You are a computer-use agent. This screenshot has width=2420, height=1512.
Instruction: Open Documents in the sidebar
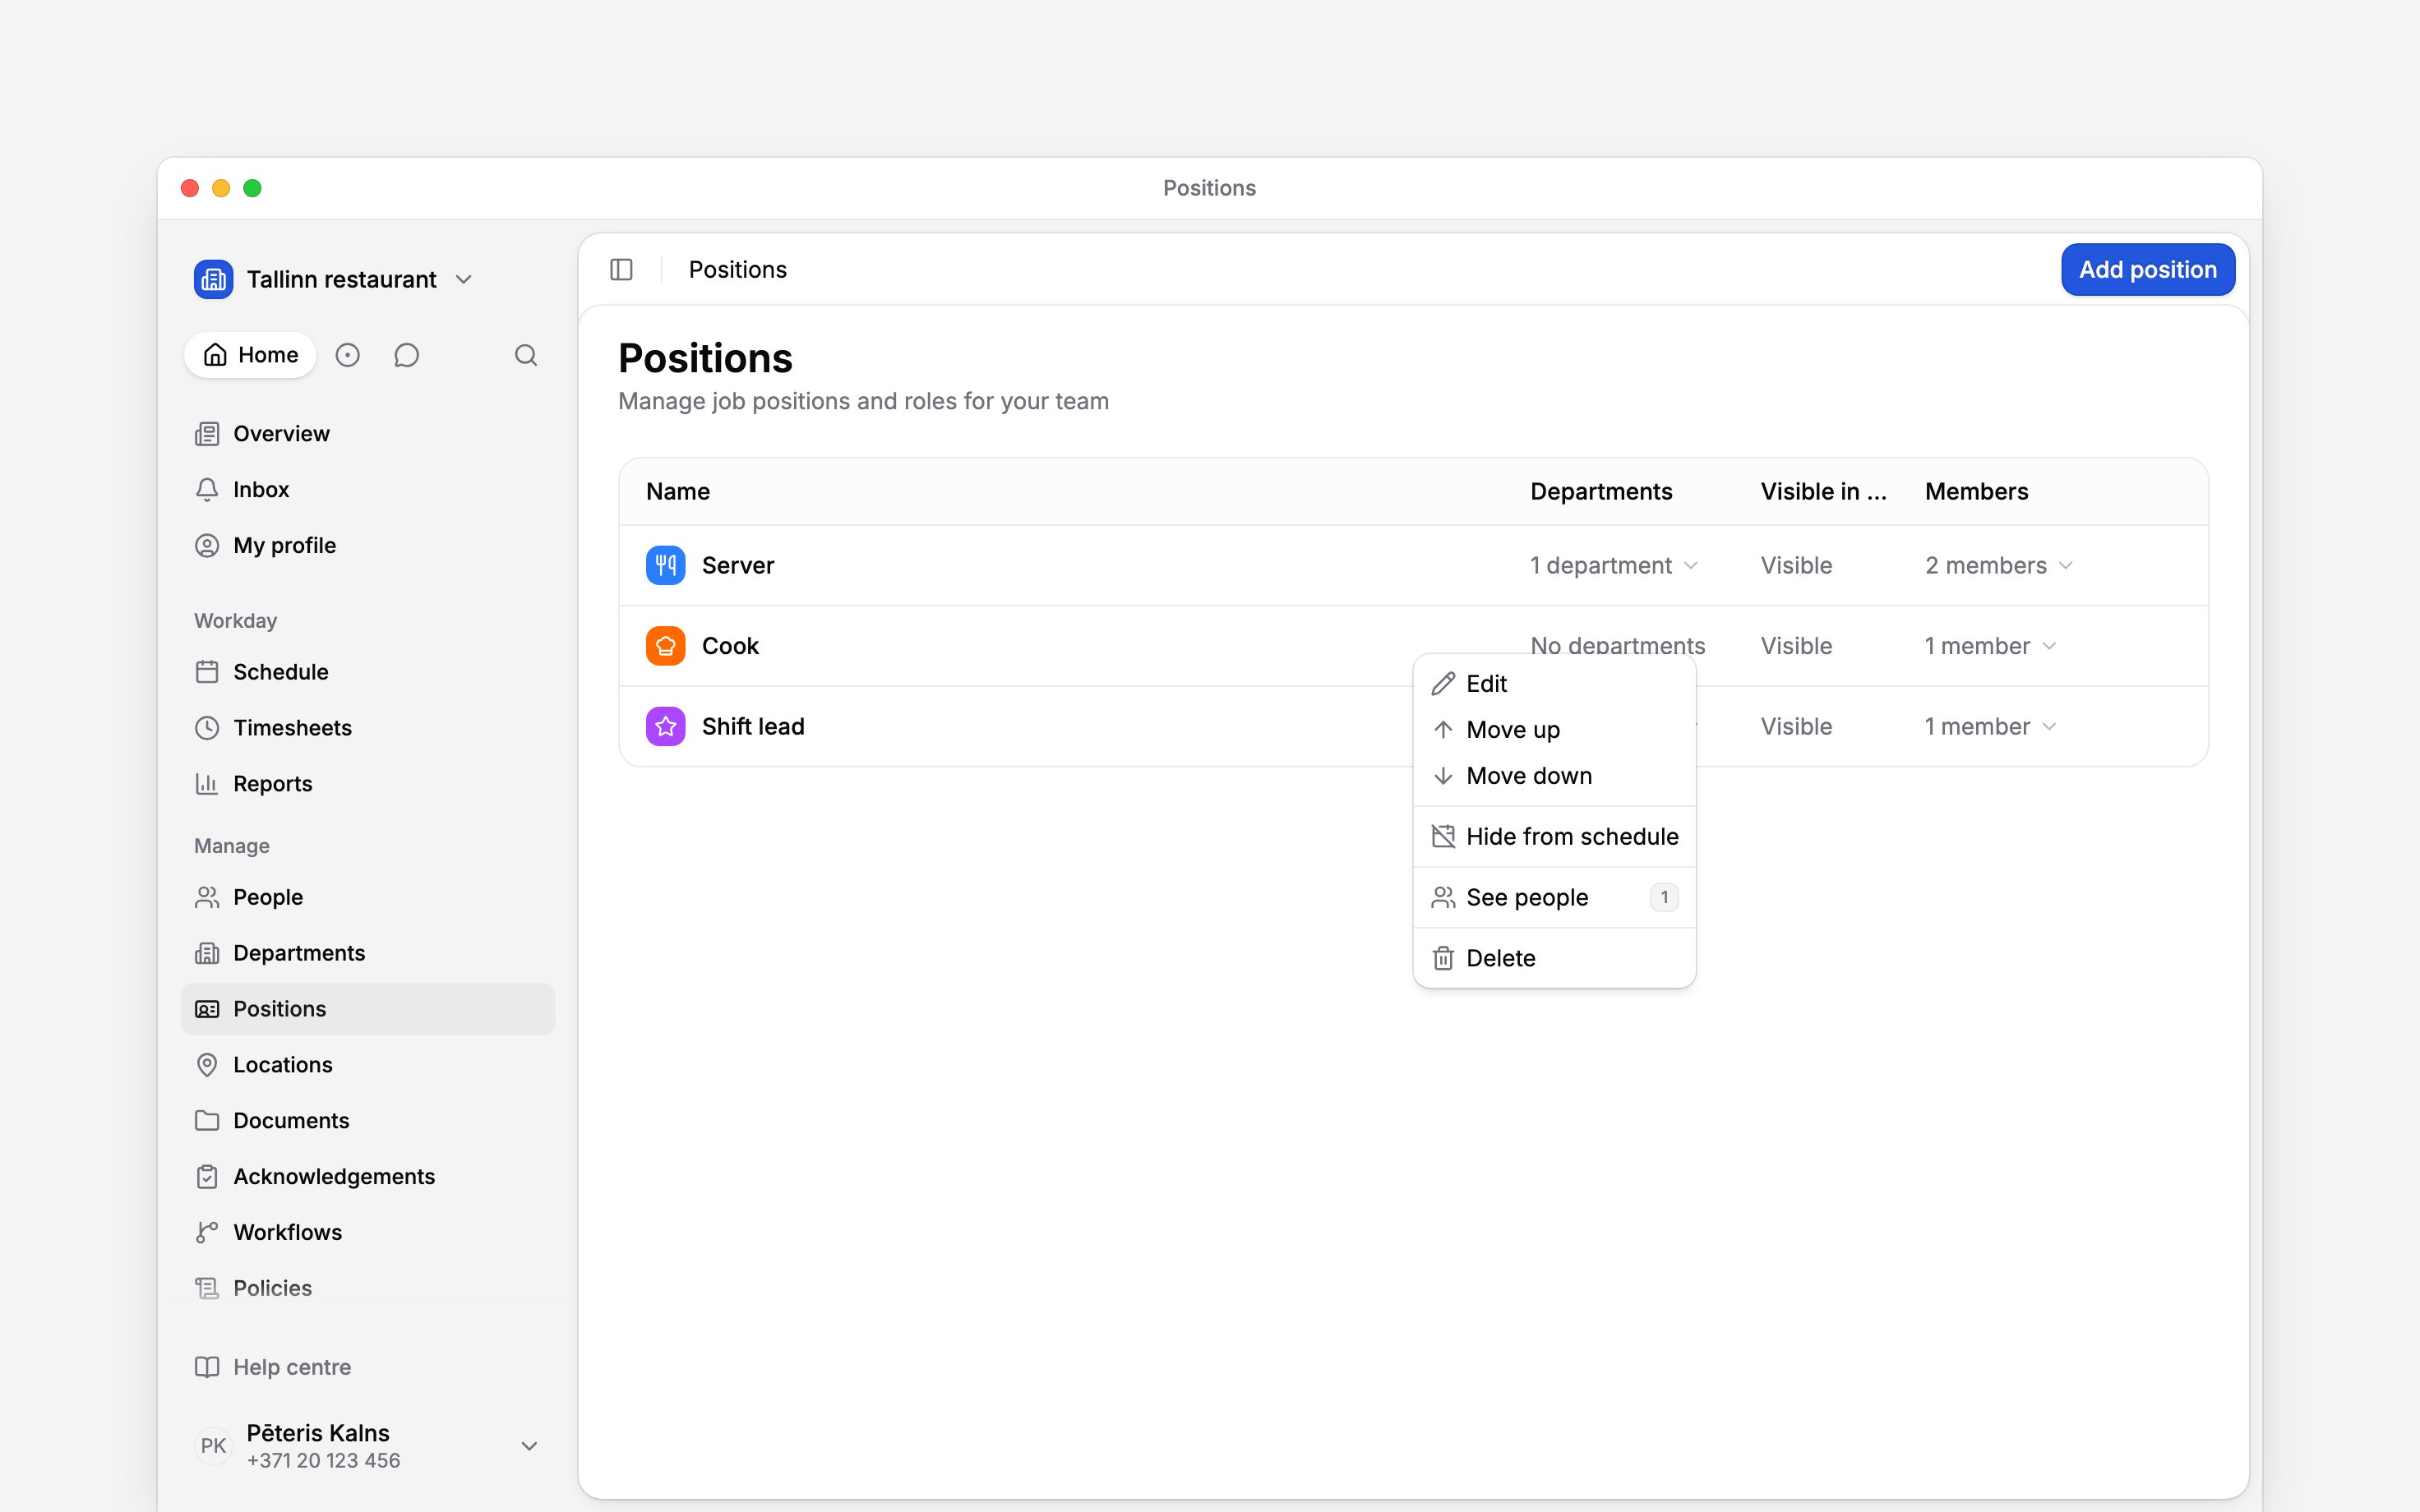point(368,1121)
